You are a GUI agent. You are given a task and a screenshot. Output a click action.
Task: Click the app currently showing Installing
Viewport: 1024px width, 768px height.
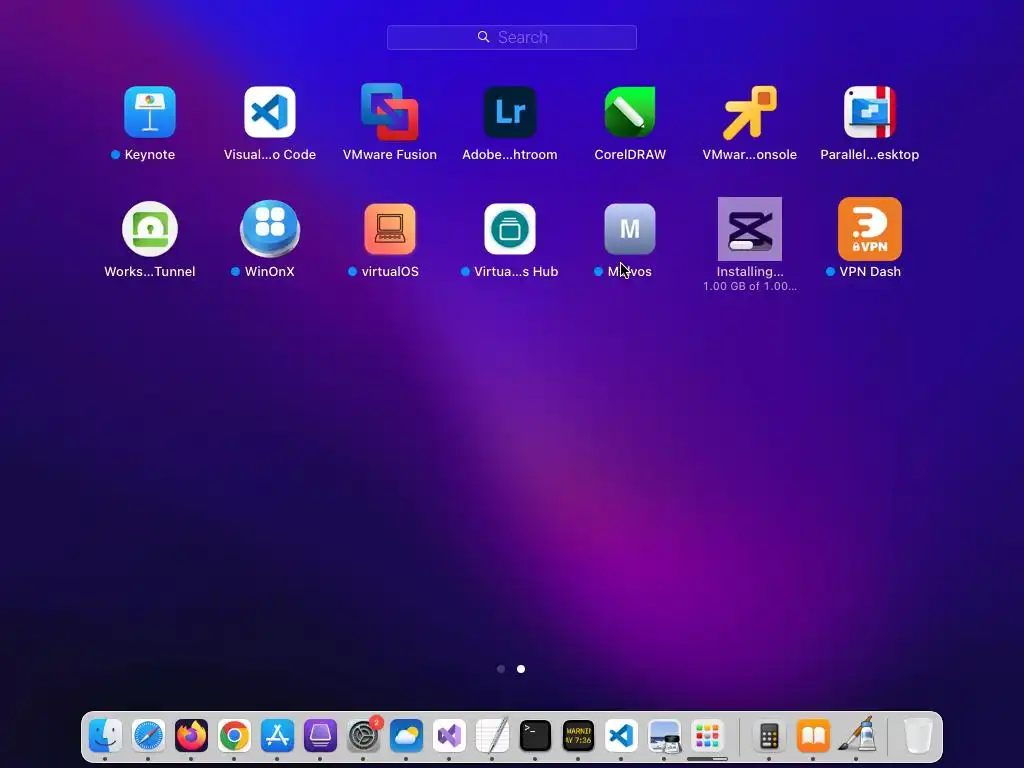pos(750,229)
